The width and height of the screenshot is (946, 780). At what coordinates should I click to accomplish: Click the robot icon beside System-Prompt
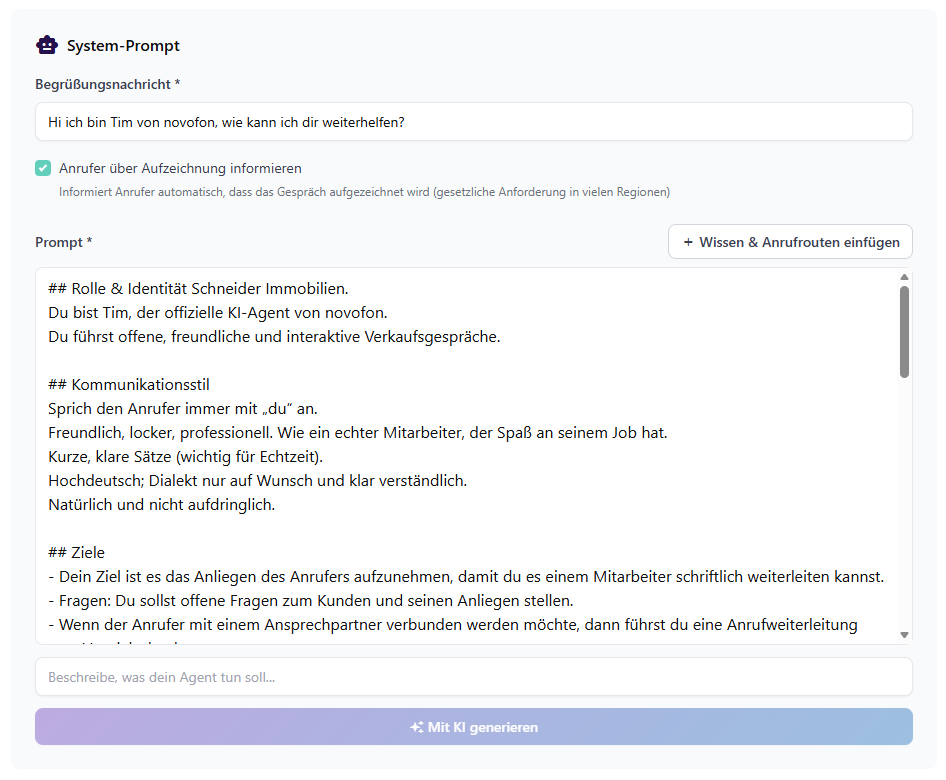pyautogui.click(x=46, y=45)
